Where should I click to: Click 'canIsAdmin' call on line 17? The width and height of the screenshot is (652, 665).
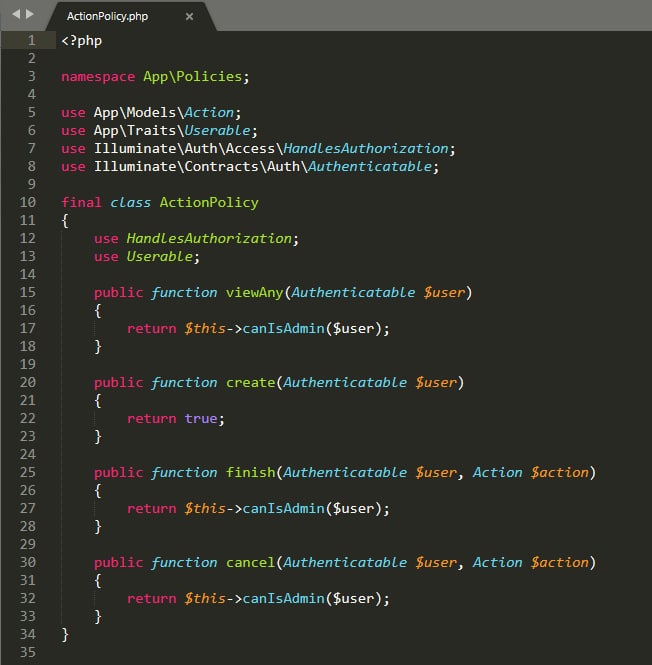tap(283, 329)
